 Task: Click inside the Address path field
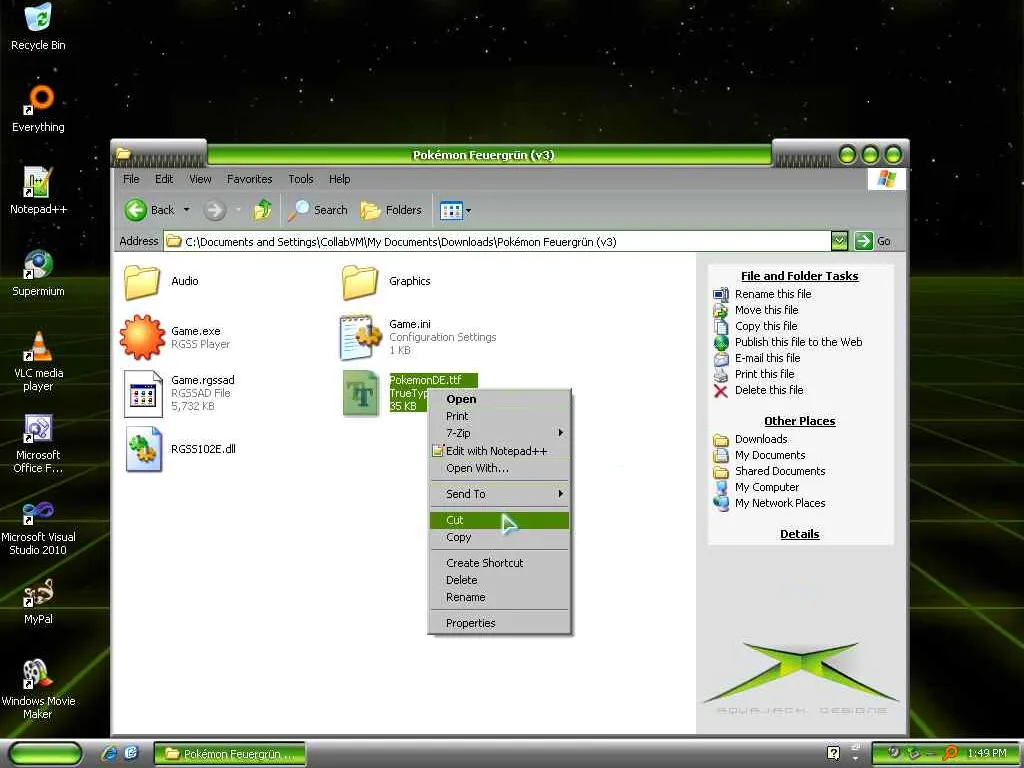pyautogui.click(x=496, y=241)
